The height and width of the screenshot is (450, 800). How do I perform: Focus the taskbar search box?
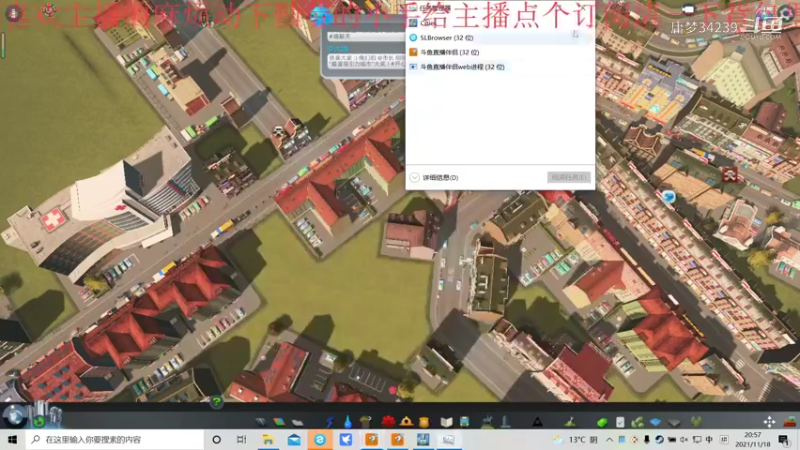click(x=115, y=439)
